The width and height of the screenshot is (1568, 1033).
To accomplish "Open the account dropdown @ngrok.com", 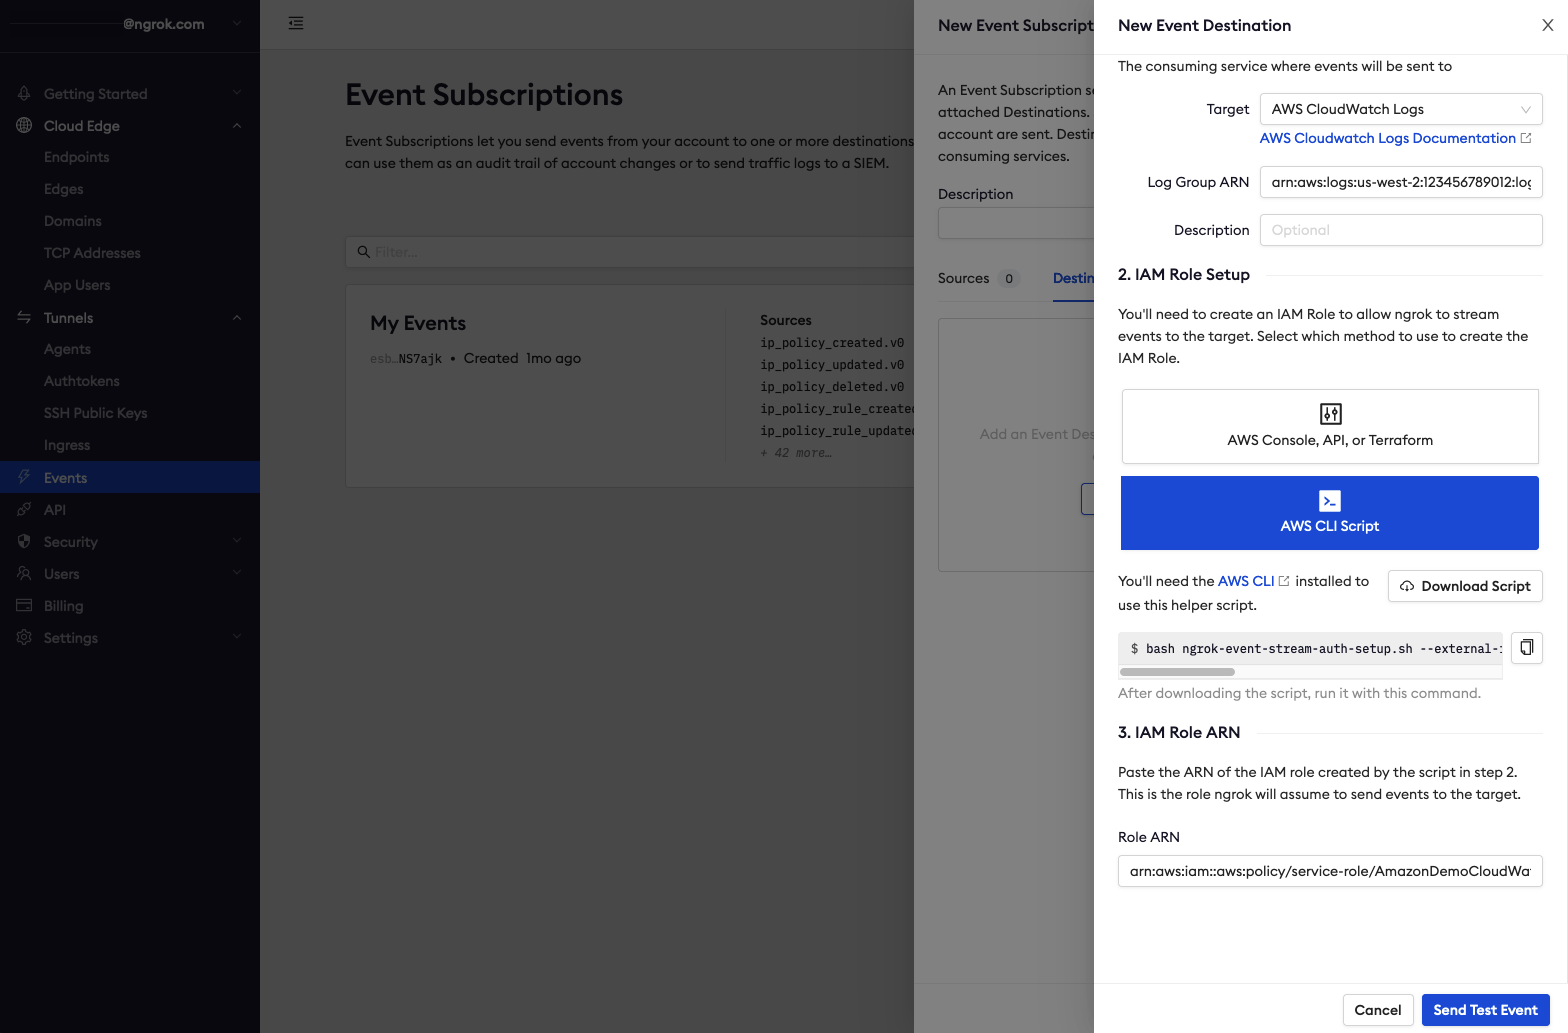I will pos(130,24).
